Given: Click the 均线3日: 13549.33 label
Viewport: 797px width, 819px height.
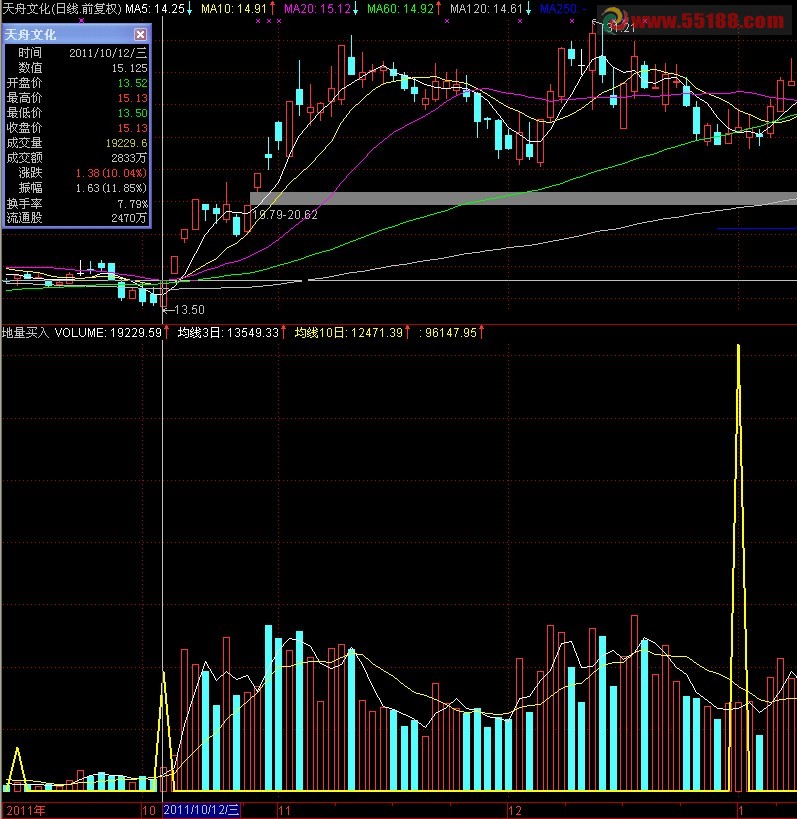Looking at the screenshot, I should pos(229,333).
